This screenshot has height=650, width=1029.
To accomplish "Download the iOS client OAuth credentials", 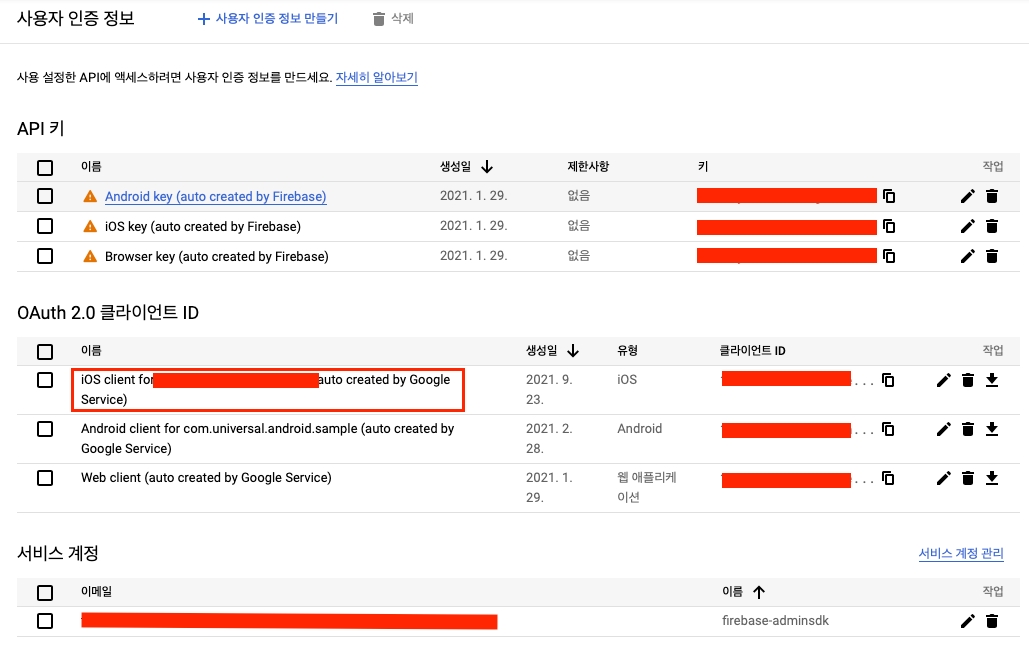I will click(992, 380).
